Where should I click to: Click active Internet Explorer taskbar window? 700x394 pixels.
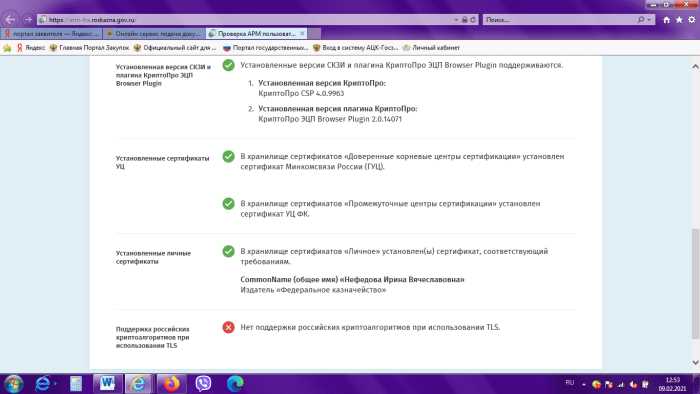(x=138, y=384)
